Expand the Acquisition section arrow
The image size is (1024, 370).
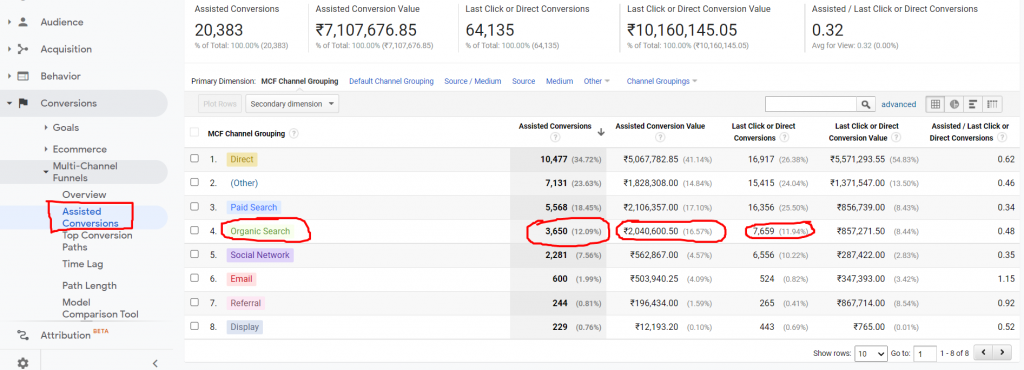pyautogui.click(x=9, y=49)
